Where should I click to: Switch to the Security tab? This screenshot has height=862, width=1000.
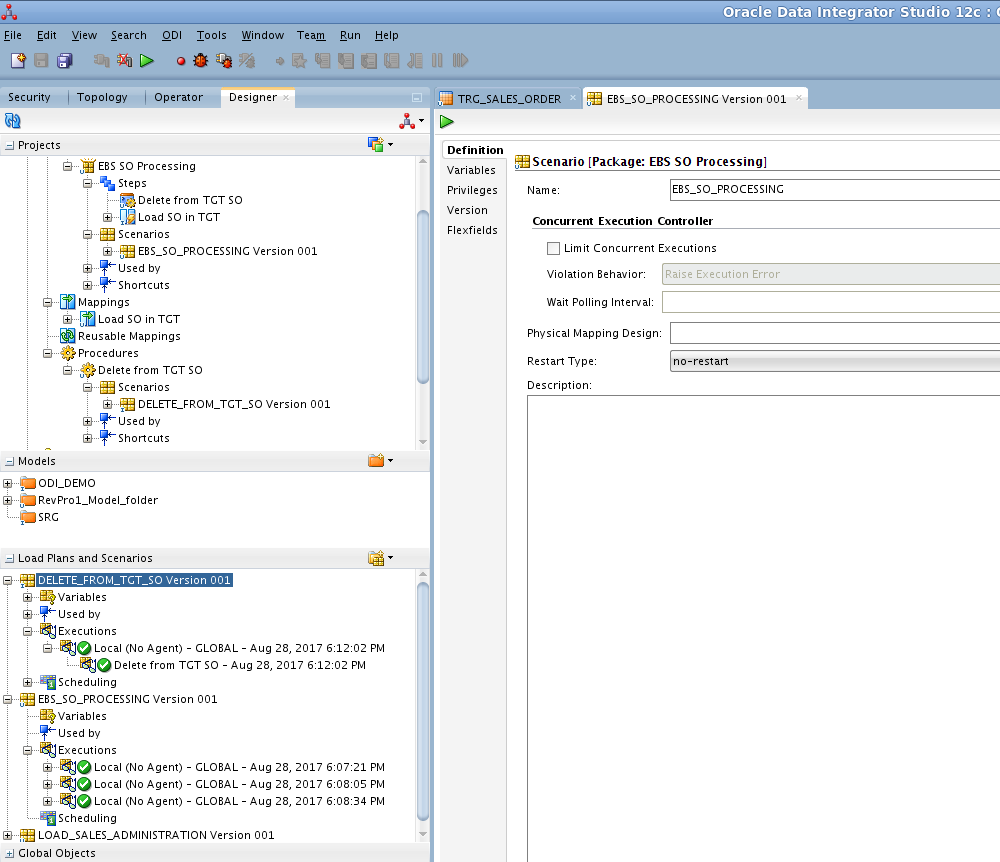point(29,98)
